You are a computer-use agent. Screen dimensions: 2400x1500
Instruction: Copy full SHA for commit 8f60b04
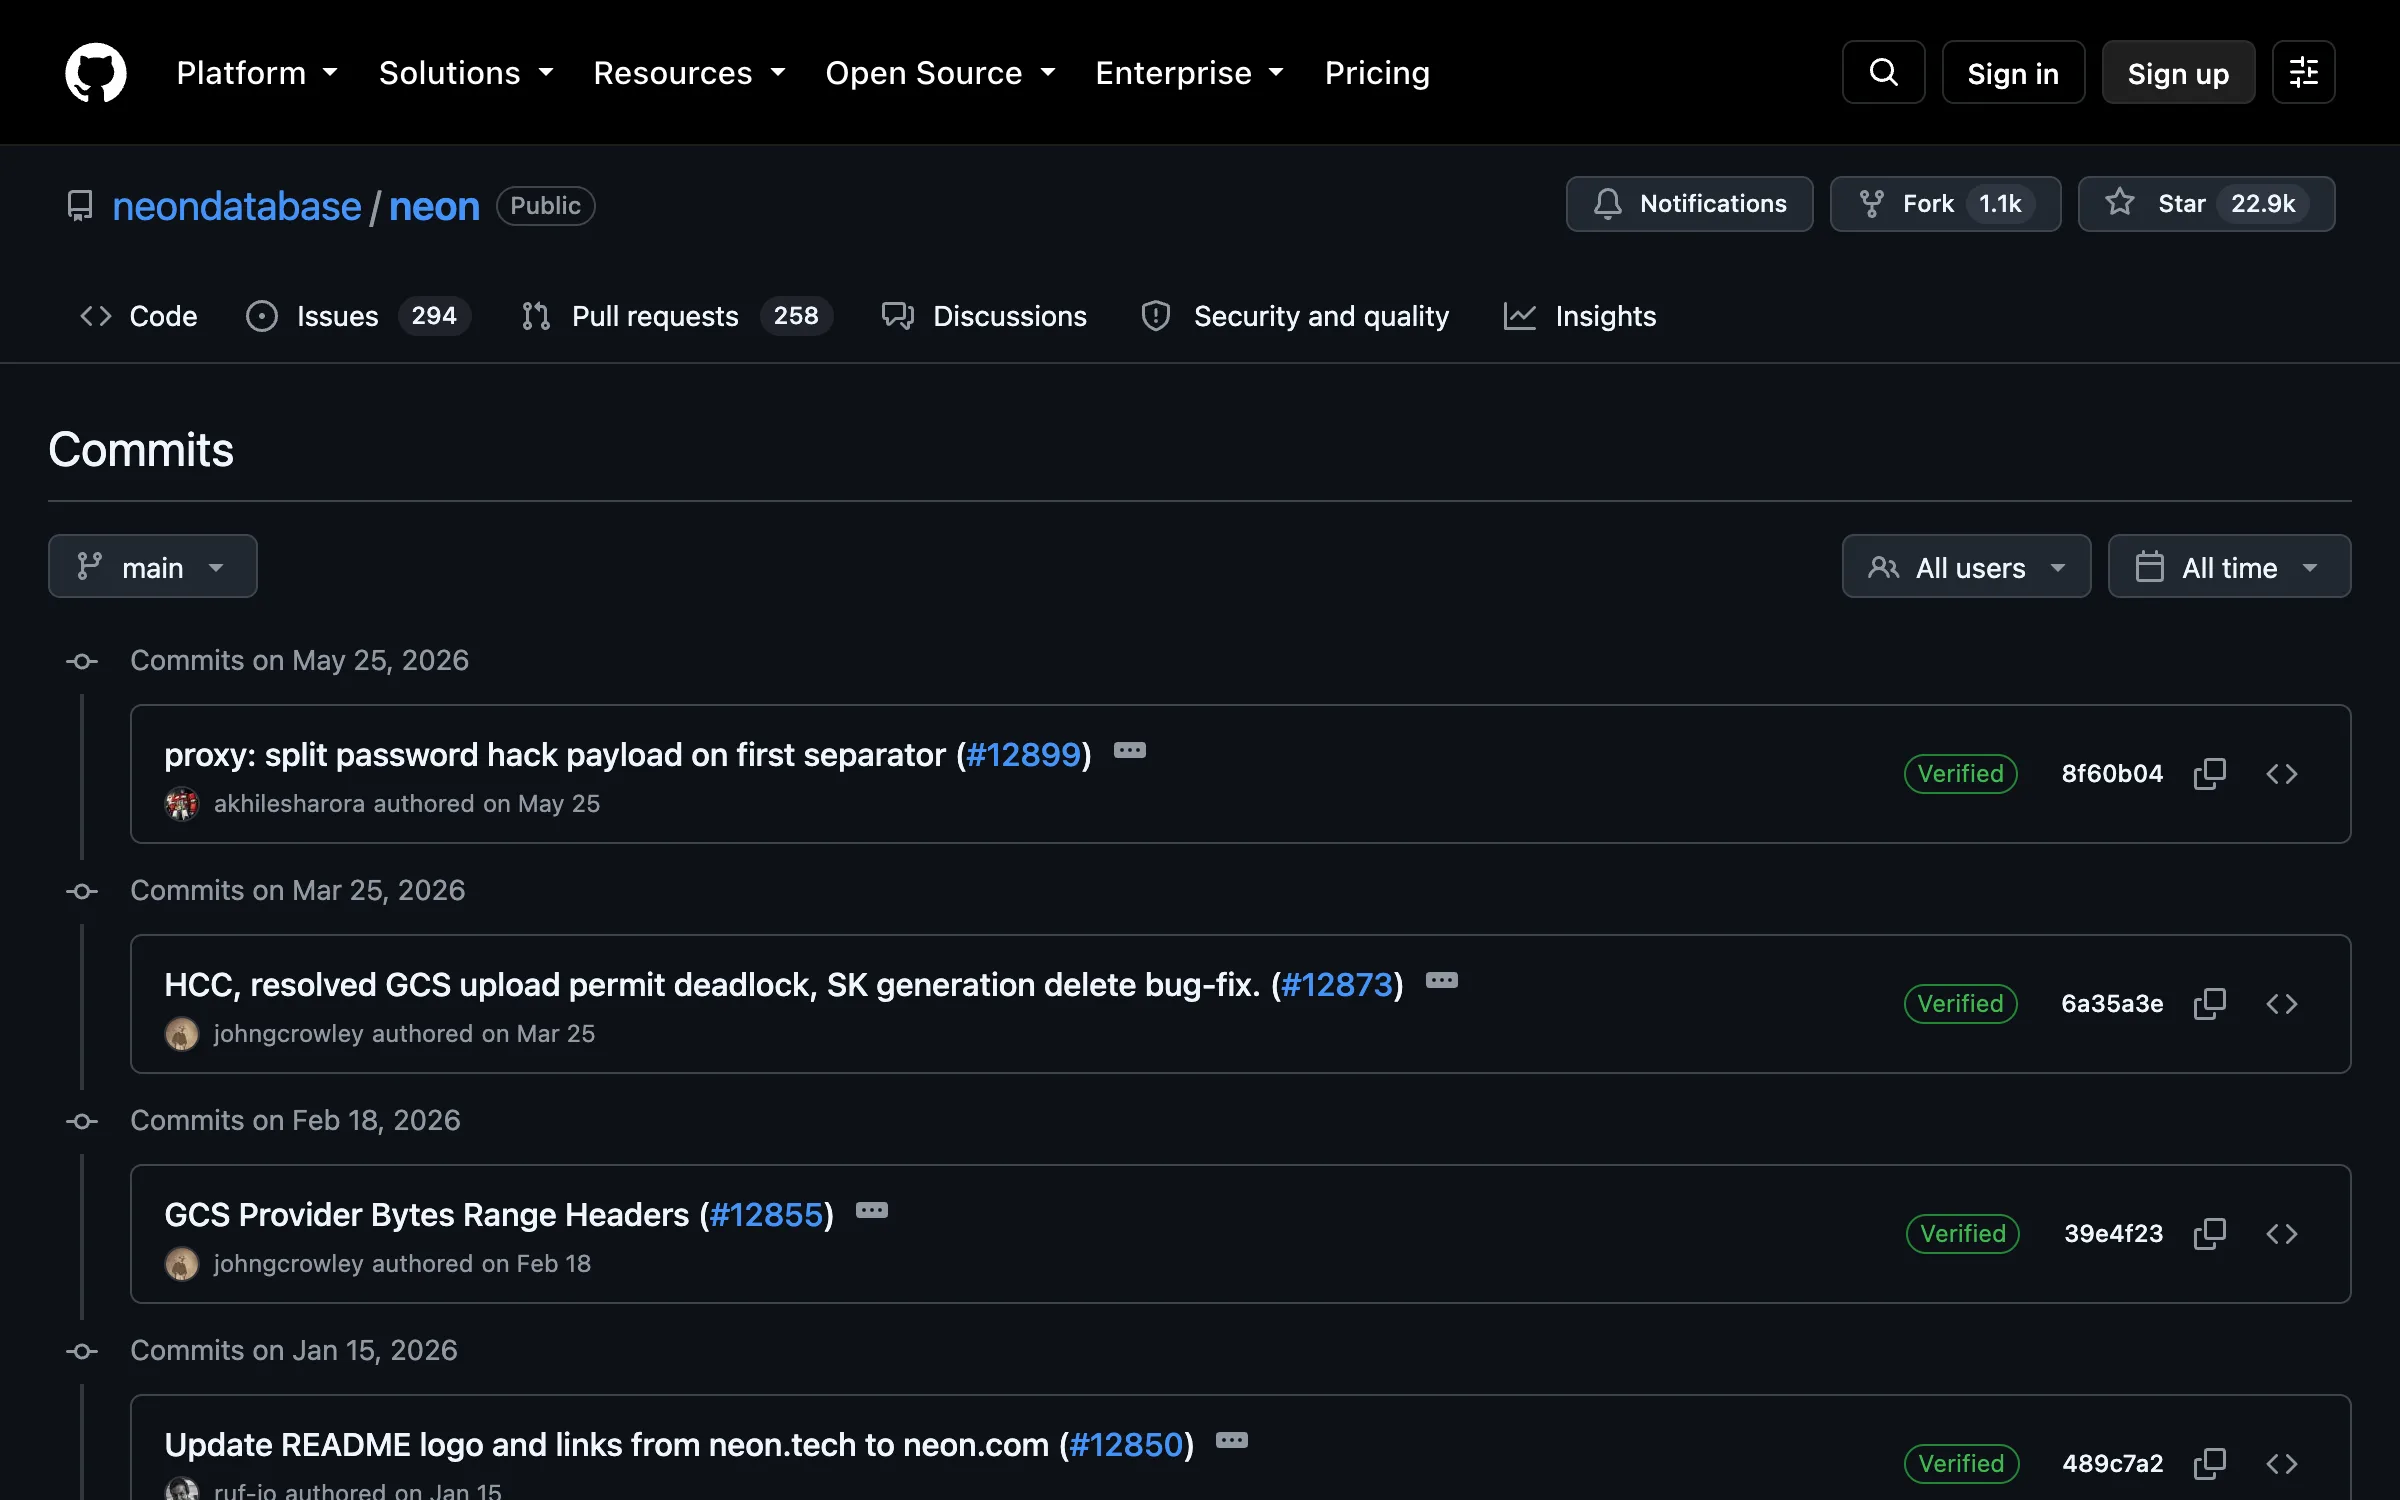pos(2209,774)
